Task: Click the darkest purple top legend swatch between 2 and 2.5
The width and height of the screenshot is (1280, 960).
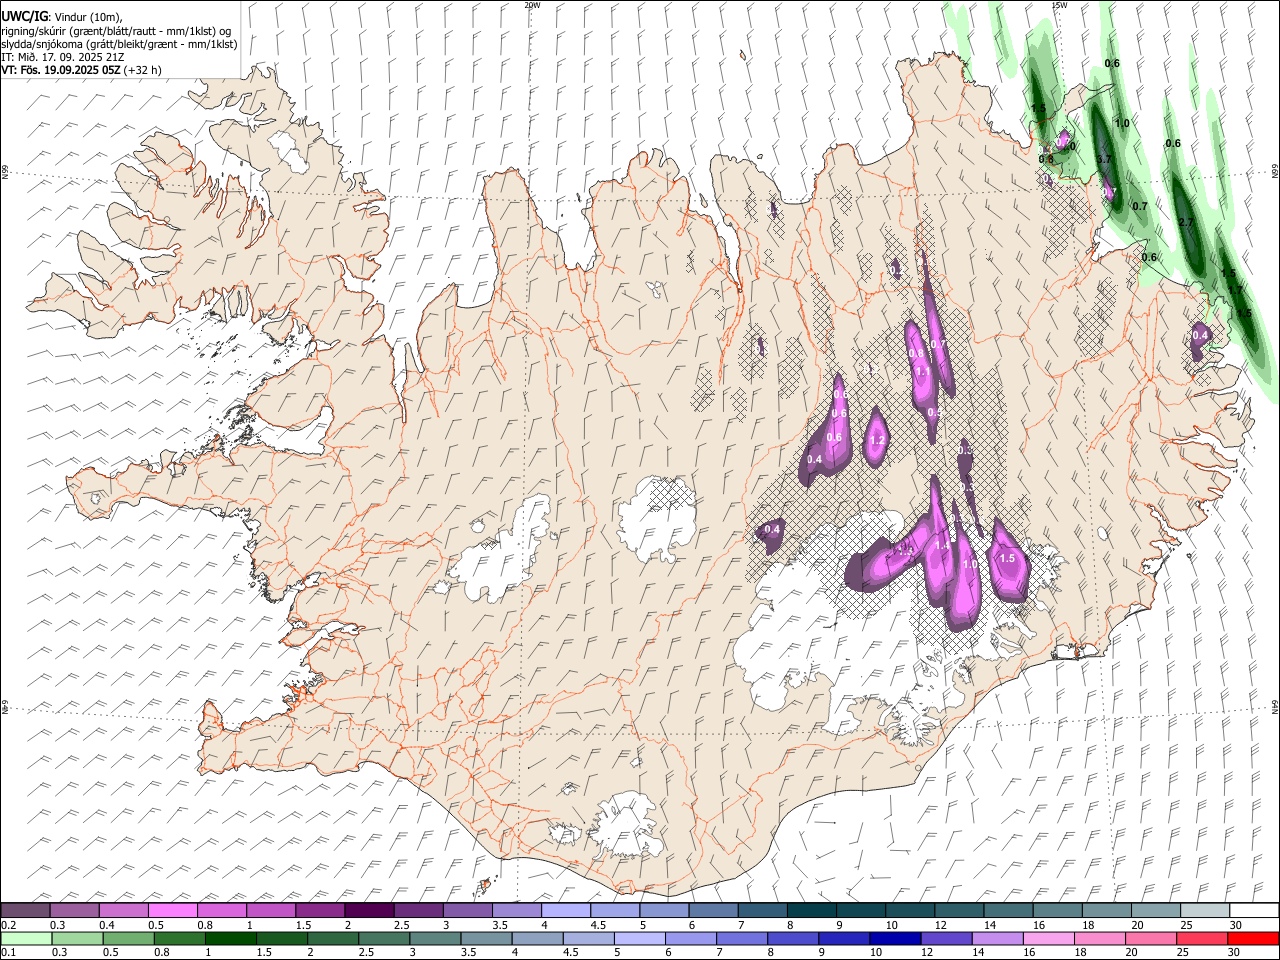Action: pos(369,911)
